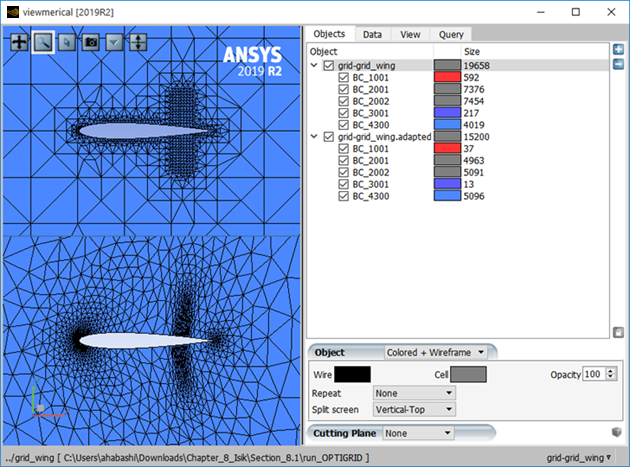The image size is (630, 467).
Task: Open grid-grid_wing selector in status bar
Action: 579,458
